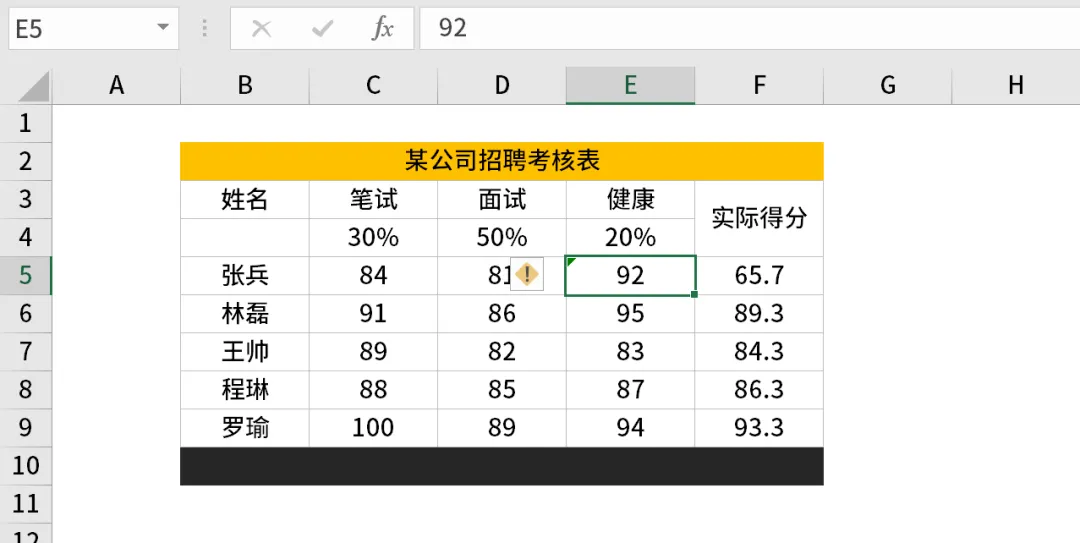Select row 8 header
The width and height of the screenshot is (1080, 543).
coord(25,390)
